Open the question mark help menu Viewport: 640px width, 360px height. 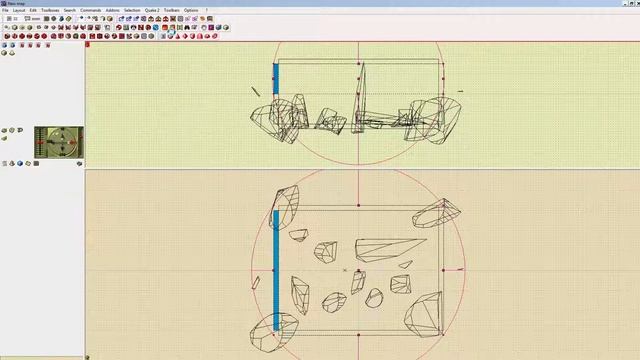(207, 10)
